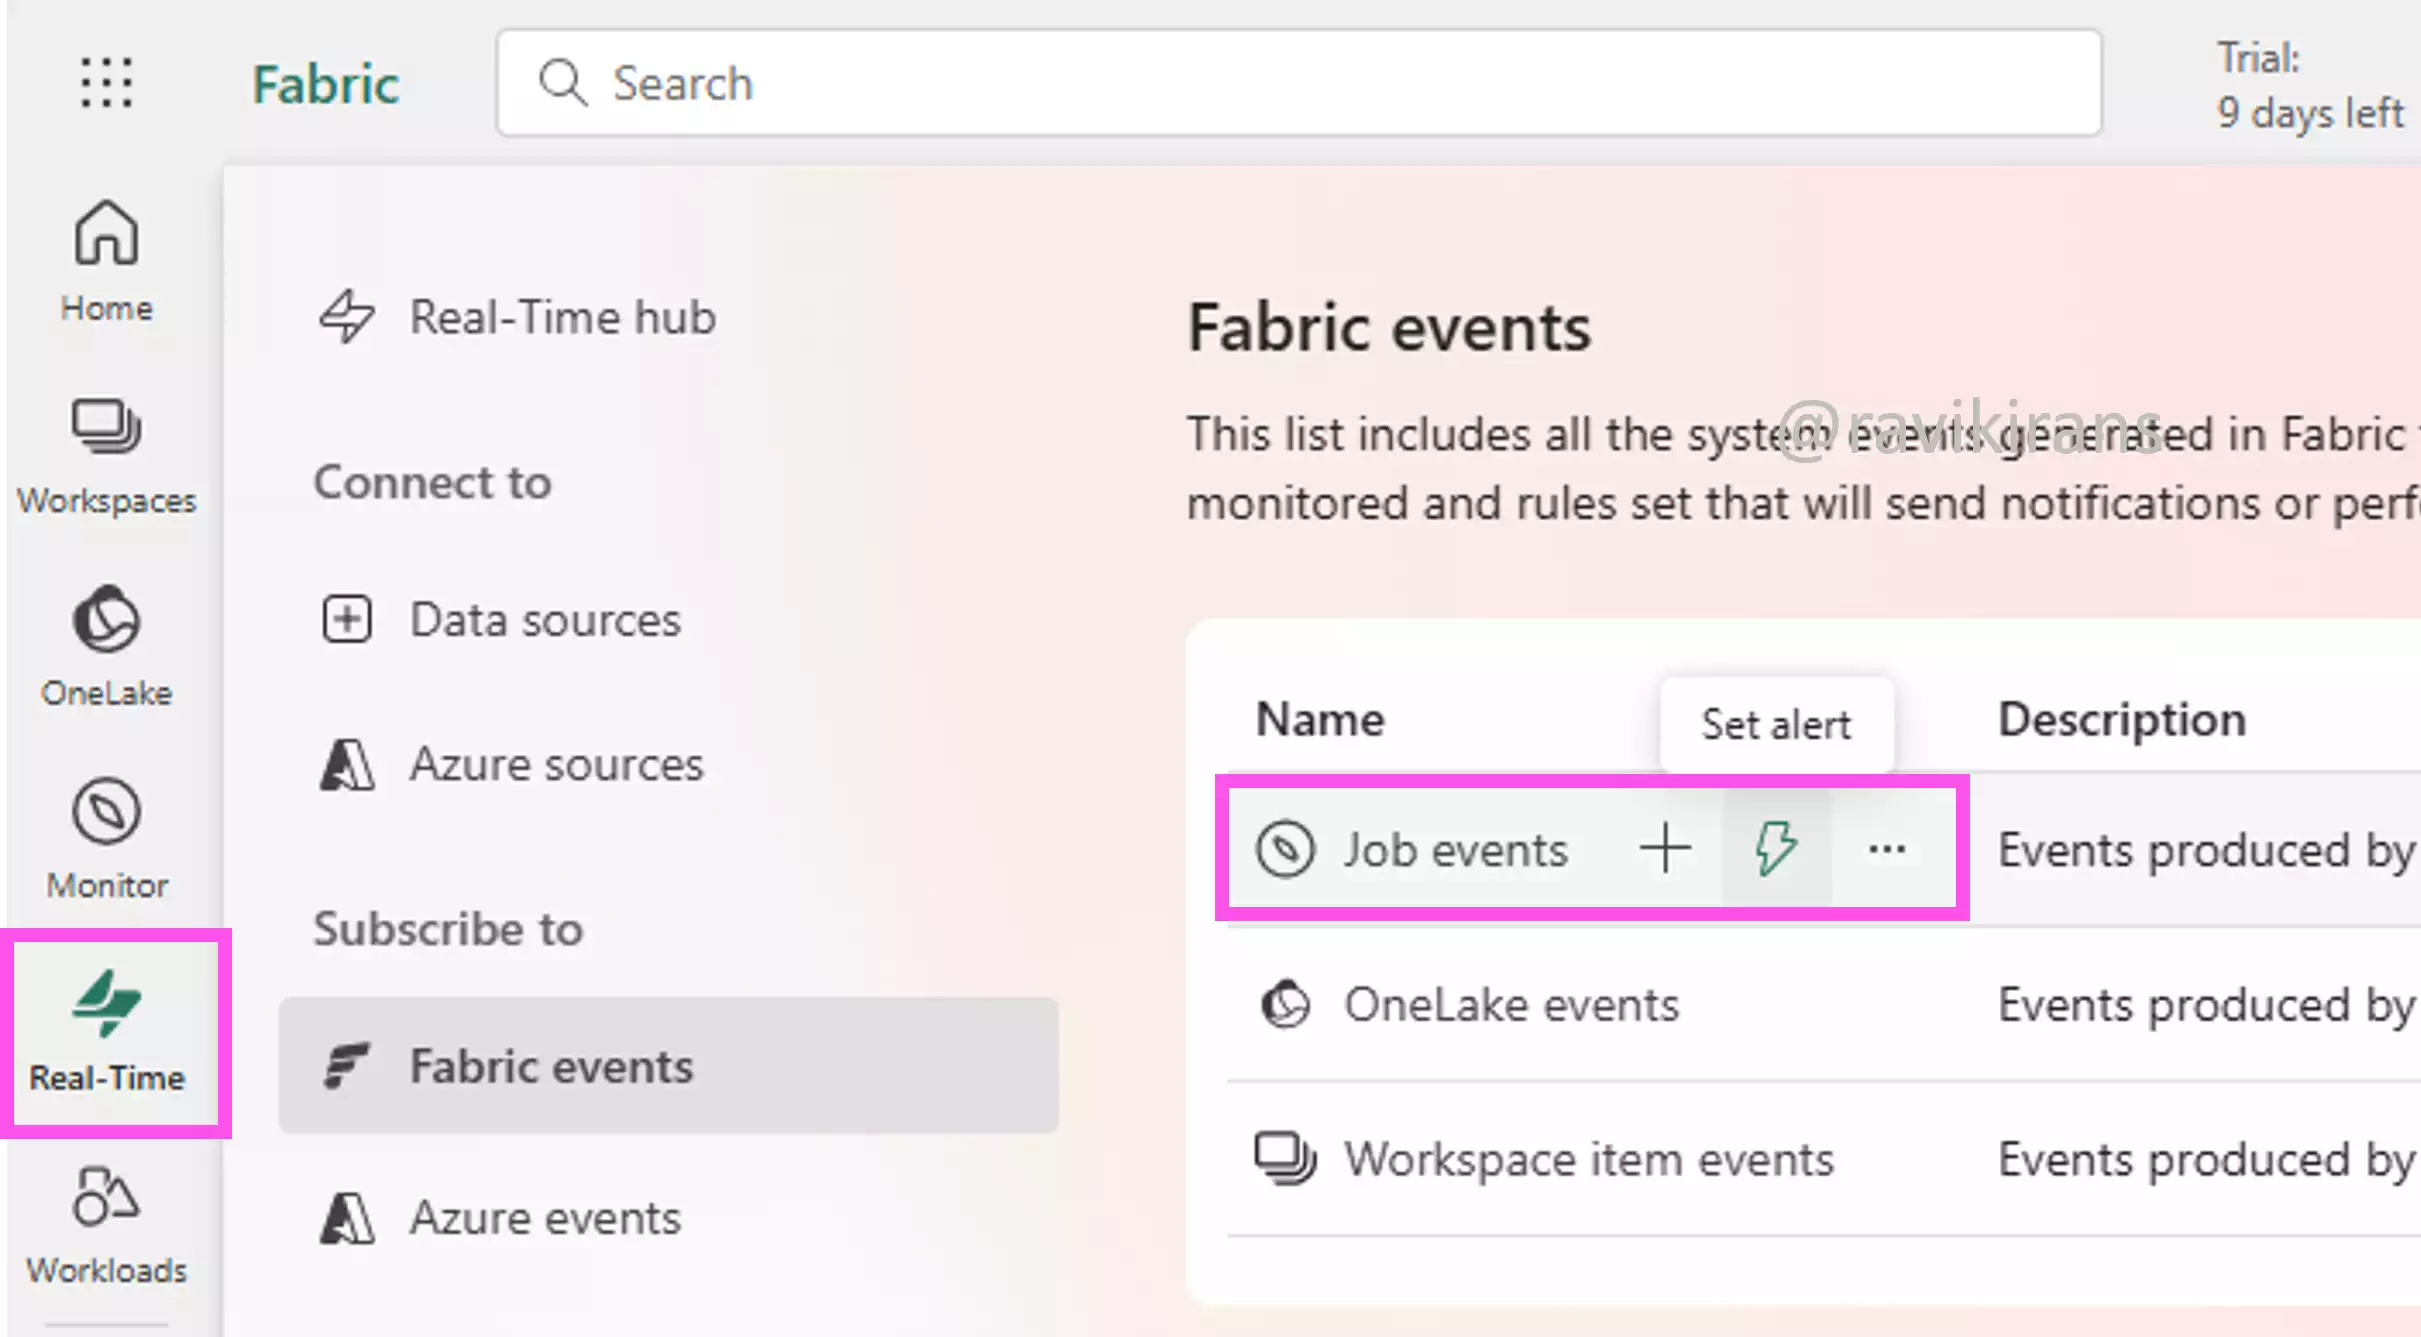Click the Fabric events logo icon
Screen dimensions: 2421x1337
click(347, 1065)
